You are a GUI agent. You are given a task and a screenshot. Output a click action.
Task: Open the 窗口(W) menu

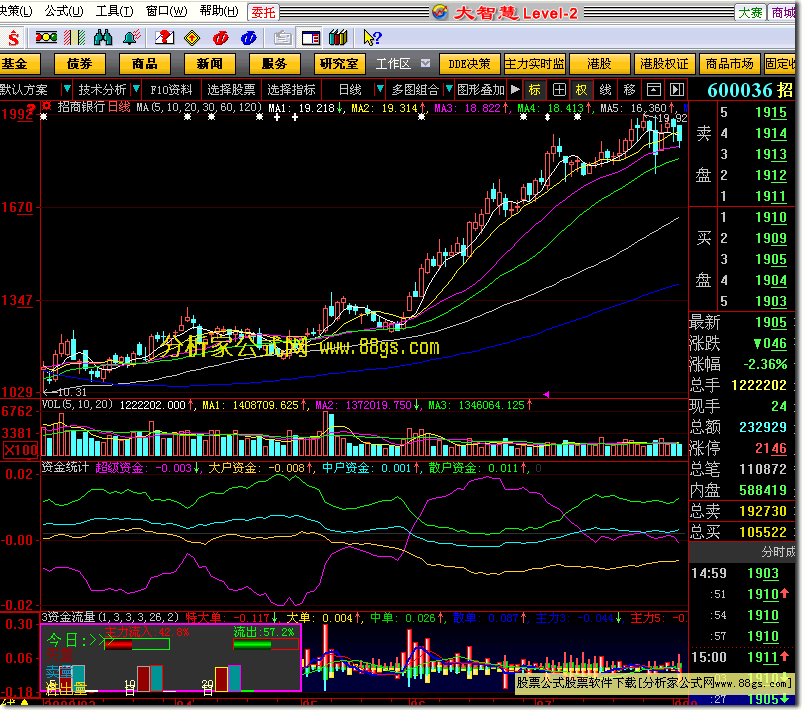pyautogui.click(x=167, y=11)
